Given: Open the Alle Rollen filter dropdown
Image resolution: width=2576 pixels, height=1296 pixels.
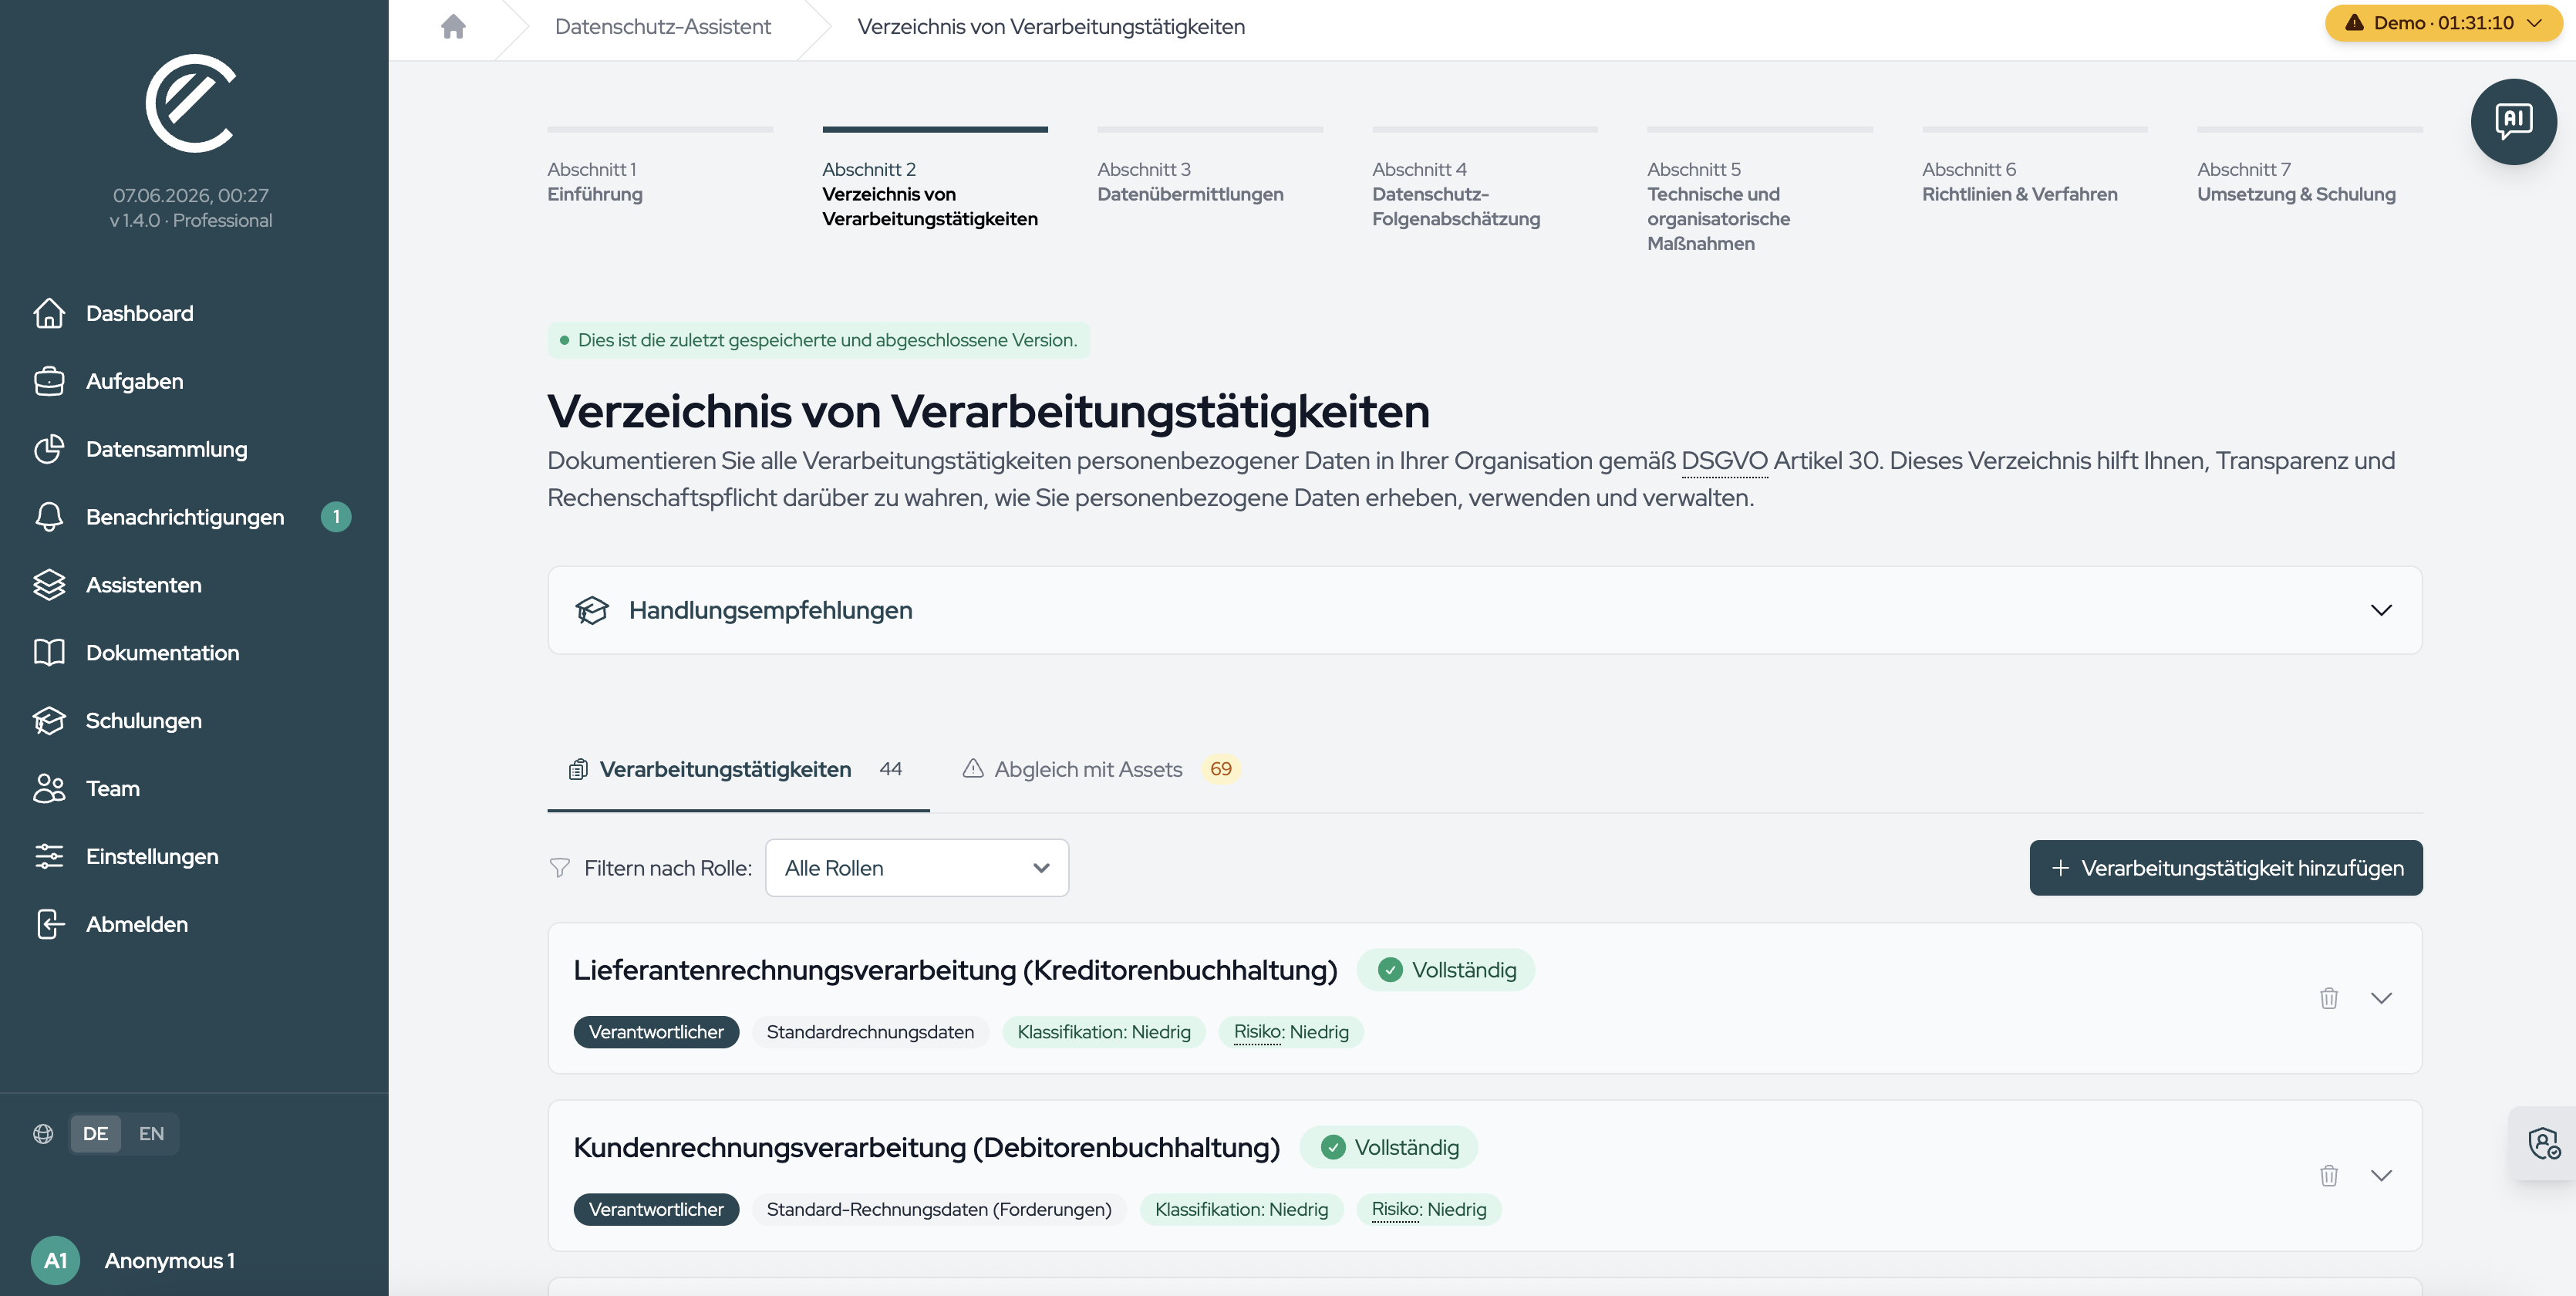Looking at the screenshot, I should [x=917, y=868].
